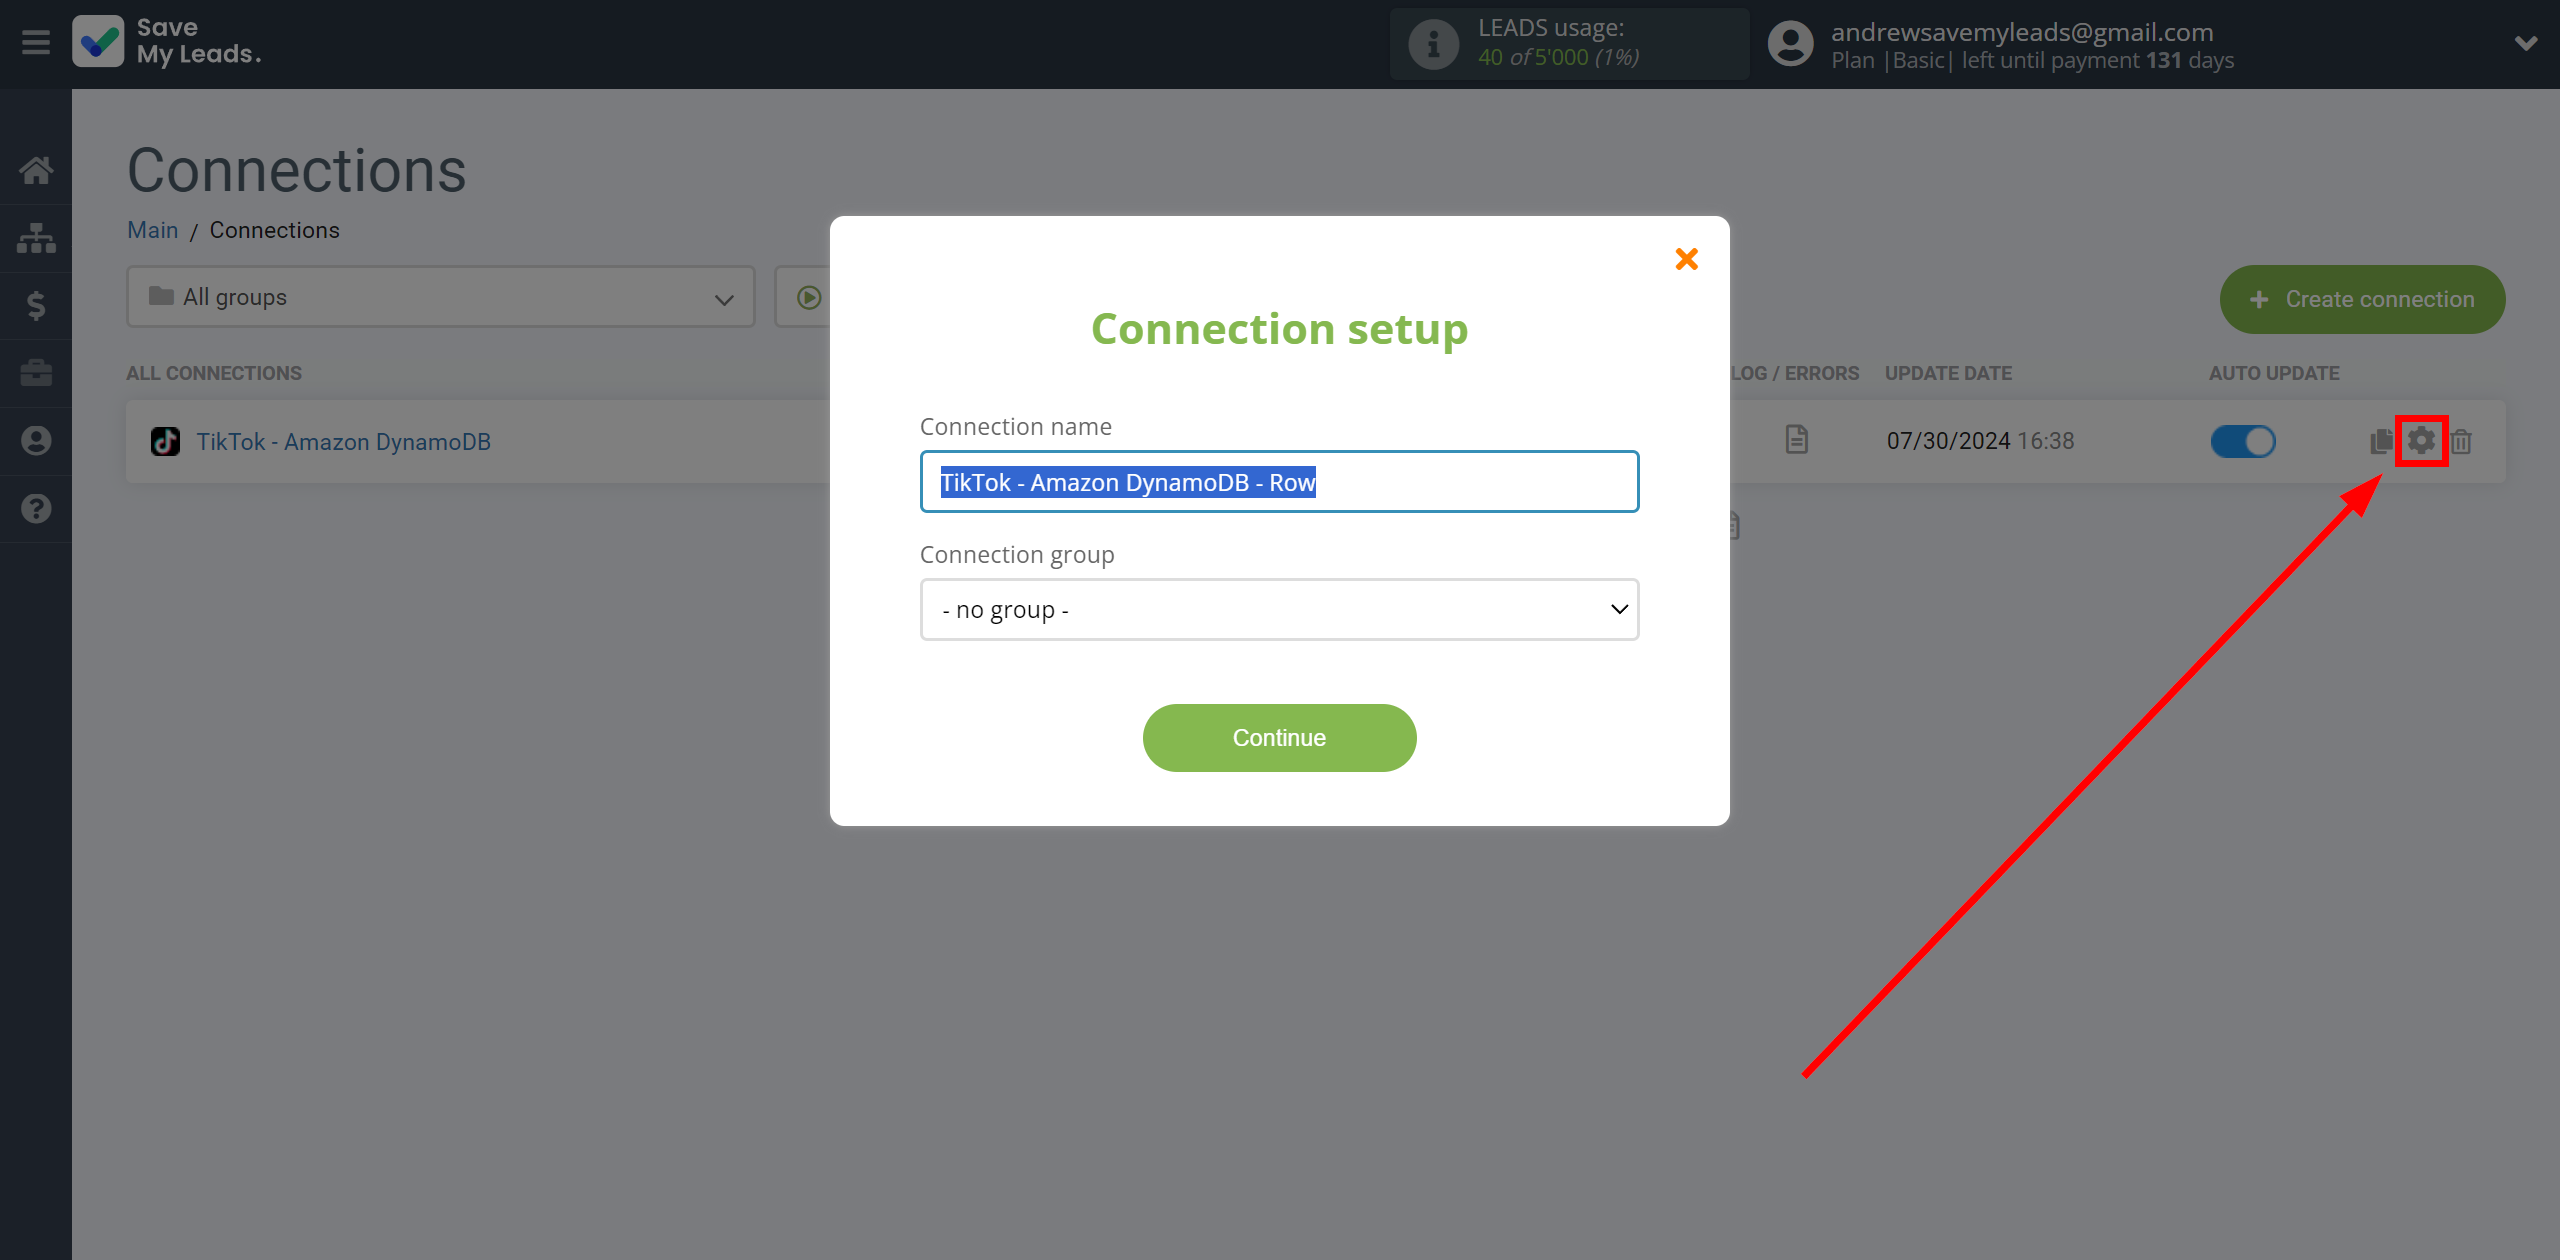The height and width of the screenshot is (1260, 2560).
Task: Click the orange close X button on modal
Action: tap(1687, 260)
